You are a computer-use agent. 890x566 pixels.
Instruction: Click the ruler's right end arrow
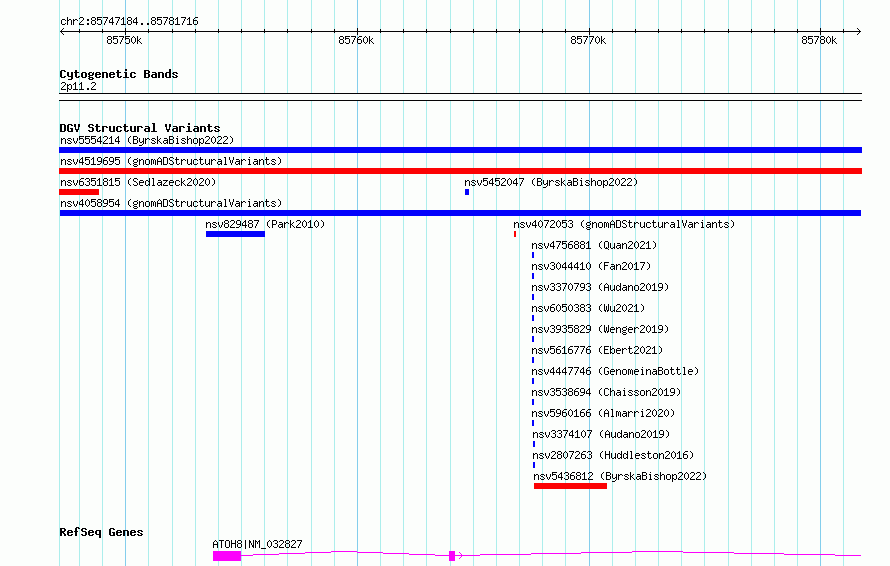tap(859, 31)
